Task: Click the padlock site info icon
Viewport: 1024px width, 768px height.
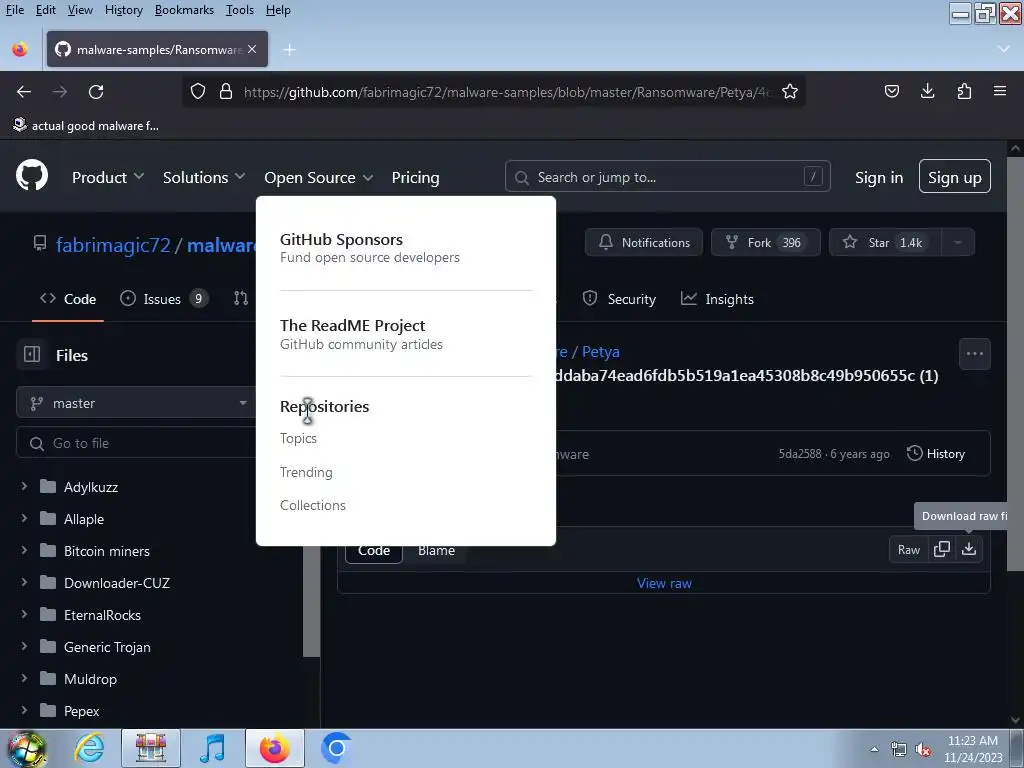Action: [x=226, y=91]
